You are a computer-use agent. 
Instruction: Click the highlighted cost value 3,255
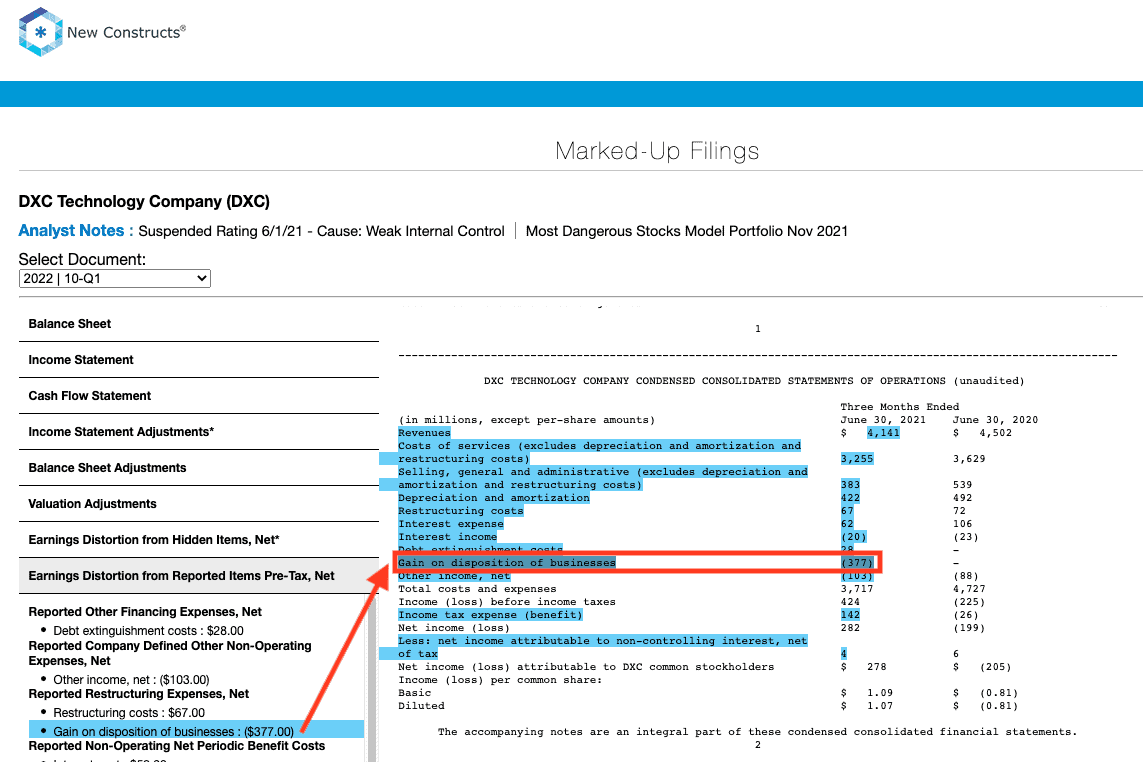tap(857, 459)
